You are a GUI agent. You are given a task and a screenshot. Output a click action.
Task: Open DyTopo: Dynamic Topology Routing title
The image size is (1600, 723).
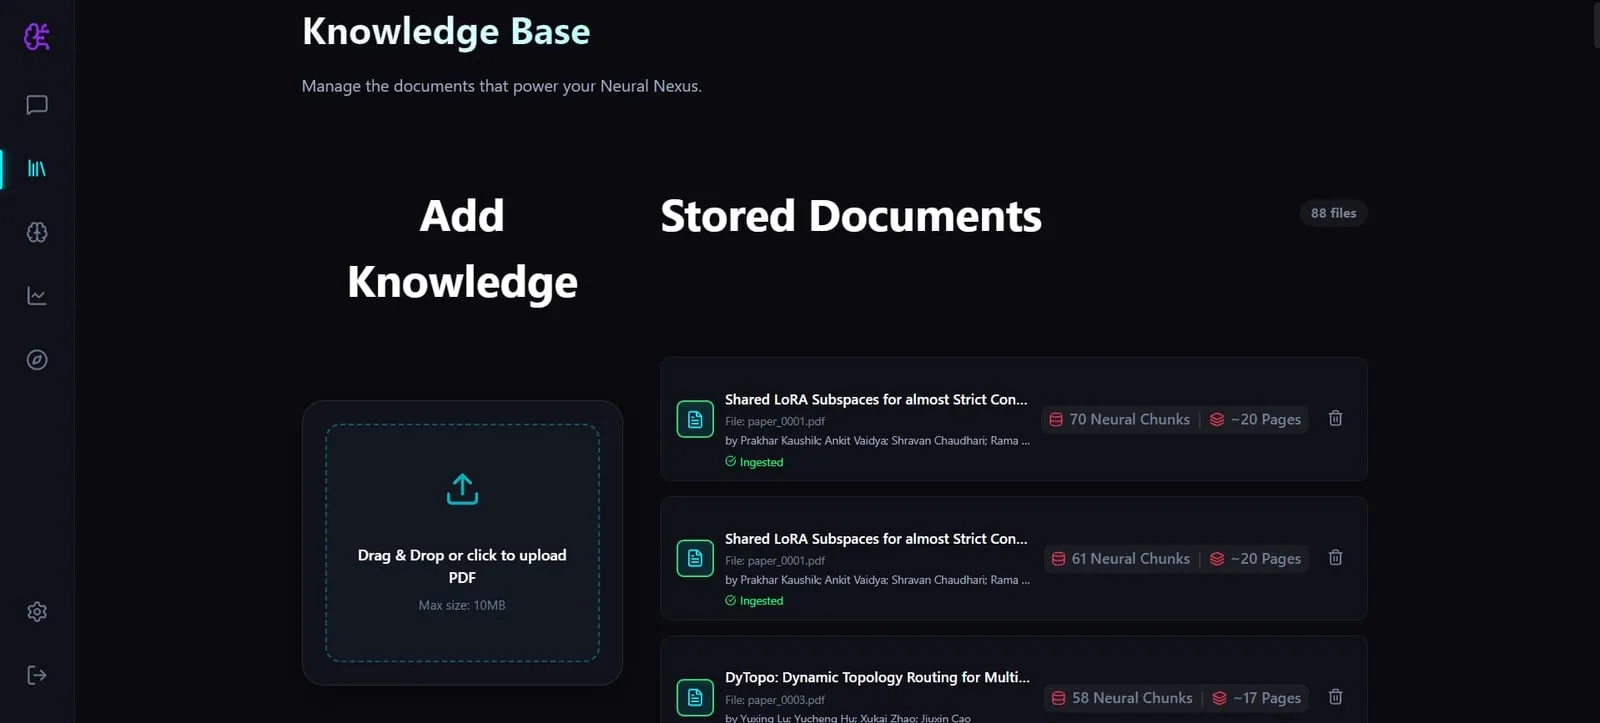coord(877,677)
